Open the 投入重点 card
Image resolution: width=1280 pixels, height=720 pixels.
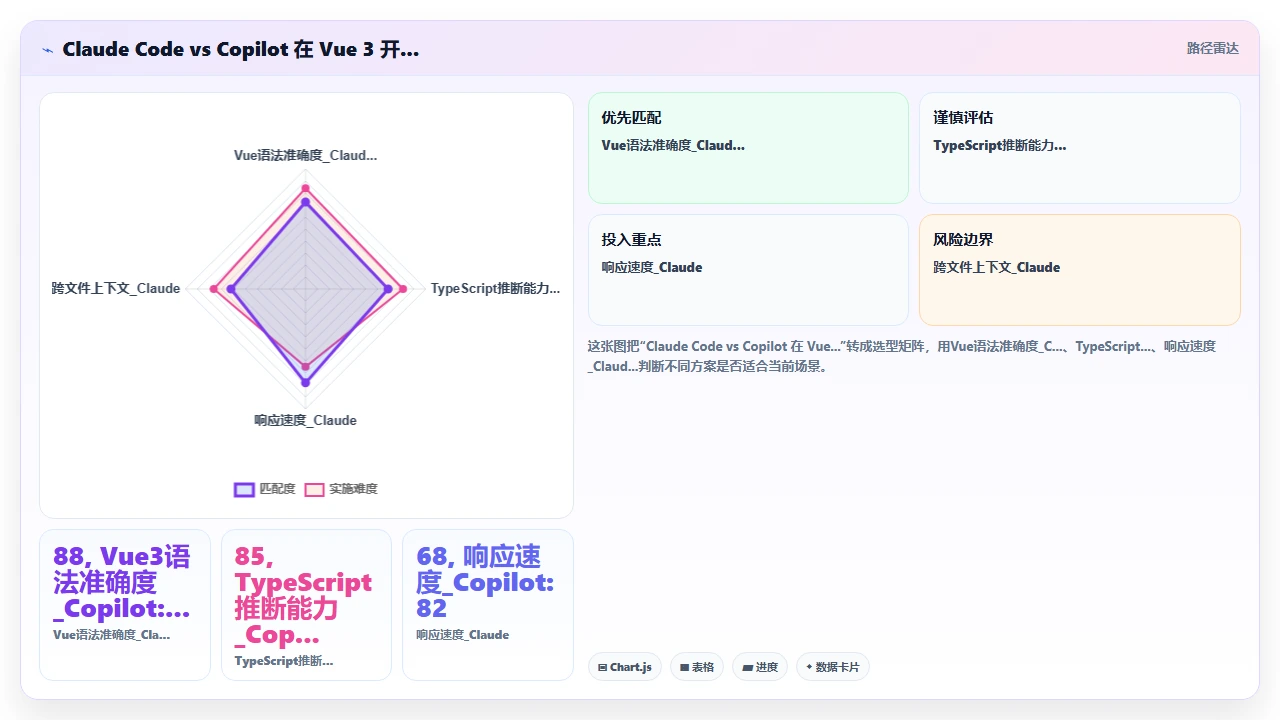click(x=748, y=270)
